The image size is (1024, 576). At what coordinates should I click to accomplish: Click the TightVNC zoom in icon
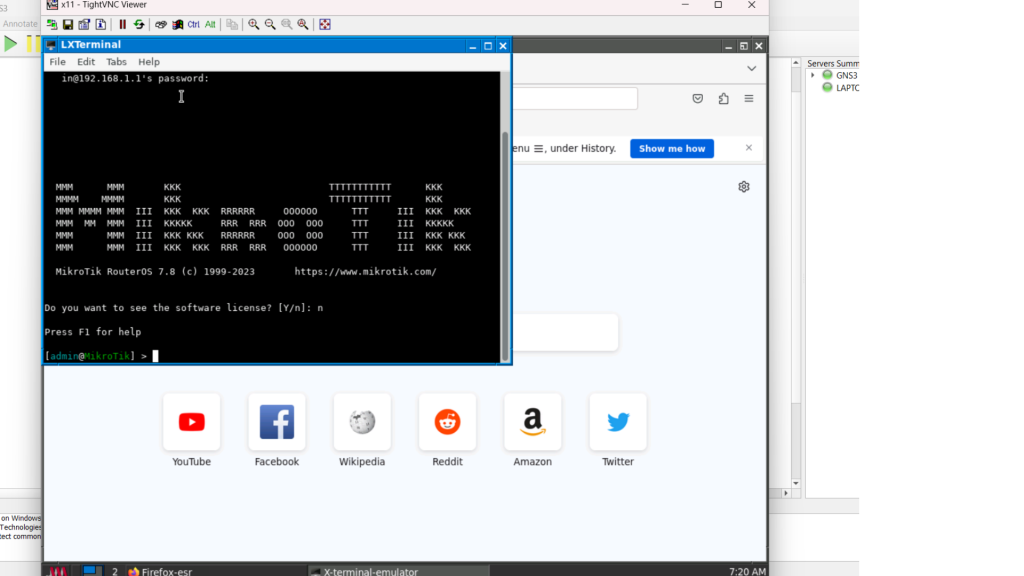coord(254,24)
